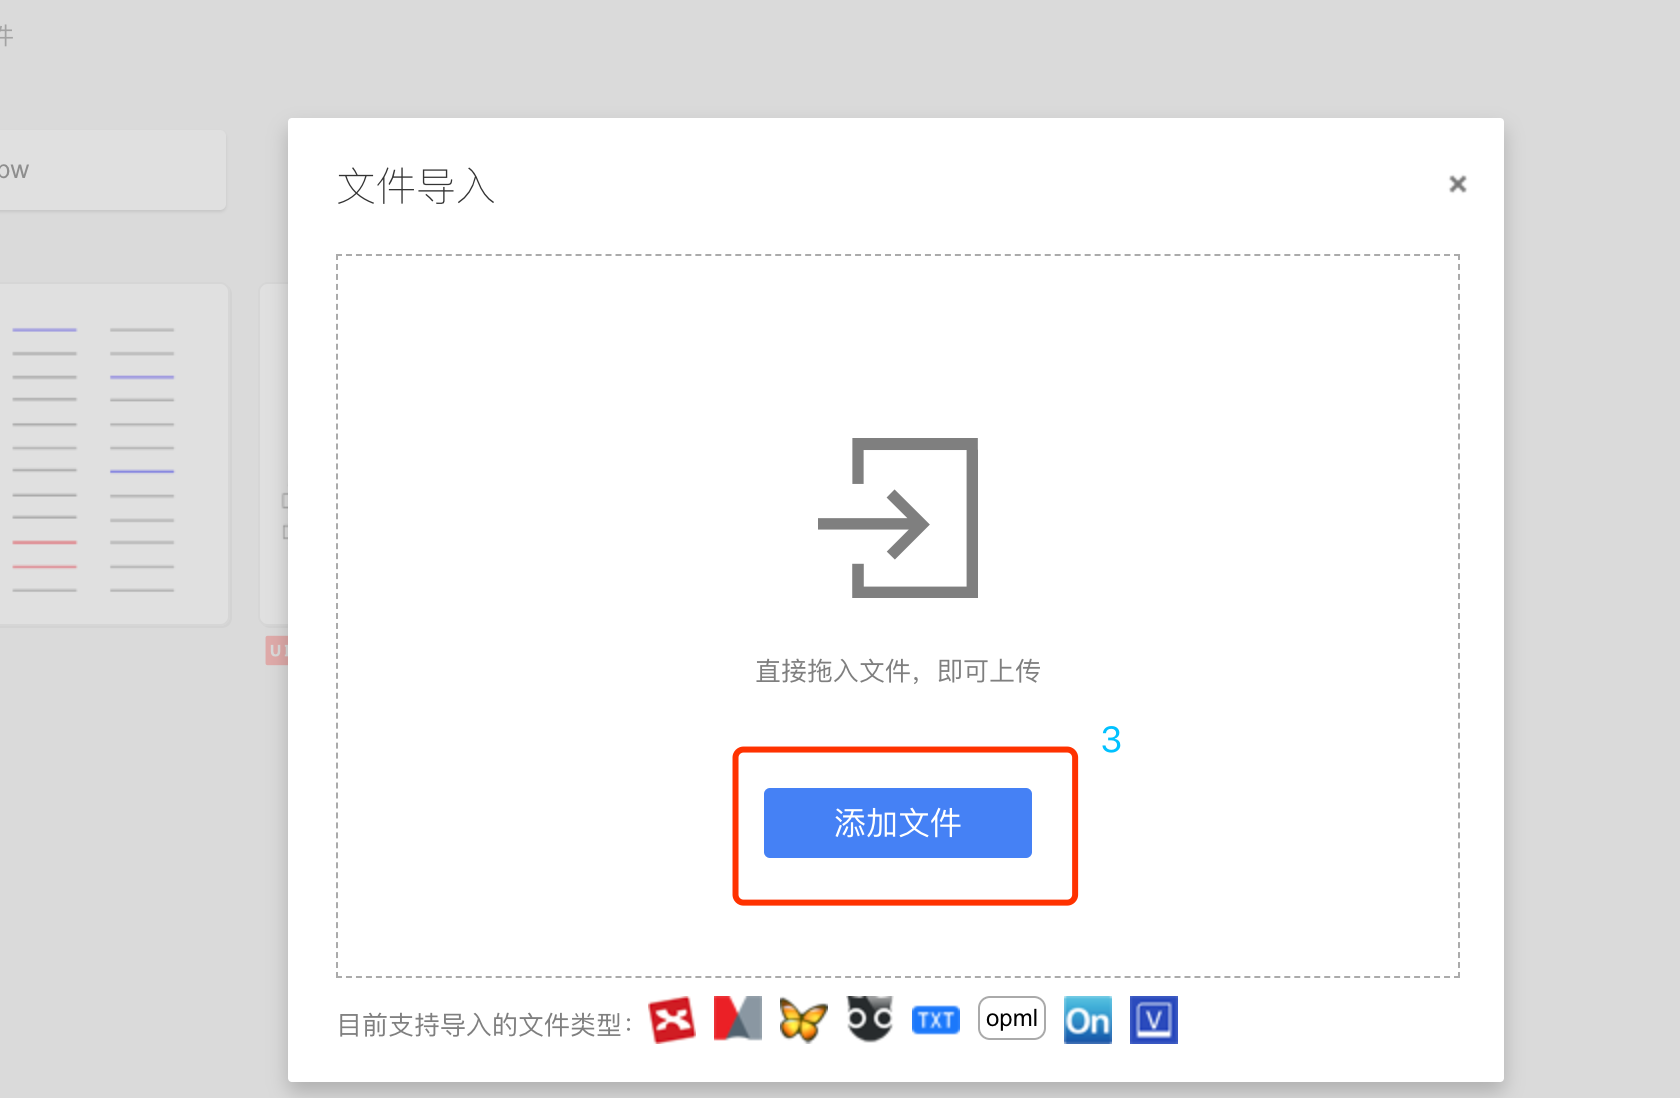This screenshot has width=1680, height=1098.
Task: Click the 文件导入 dialog title
Action: (x=415, y=187)
